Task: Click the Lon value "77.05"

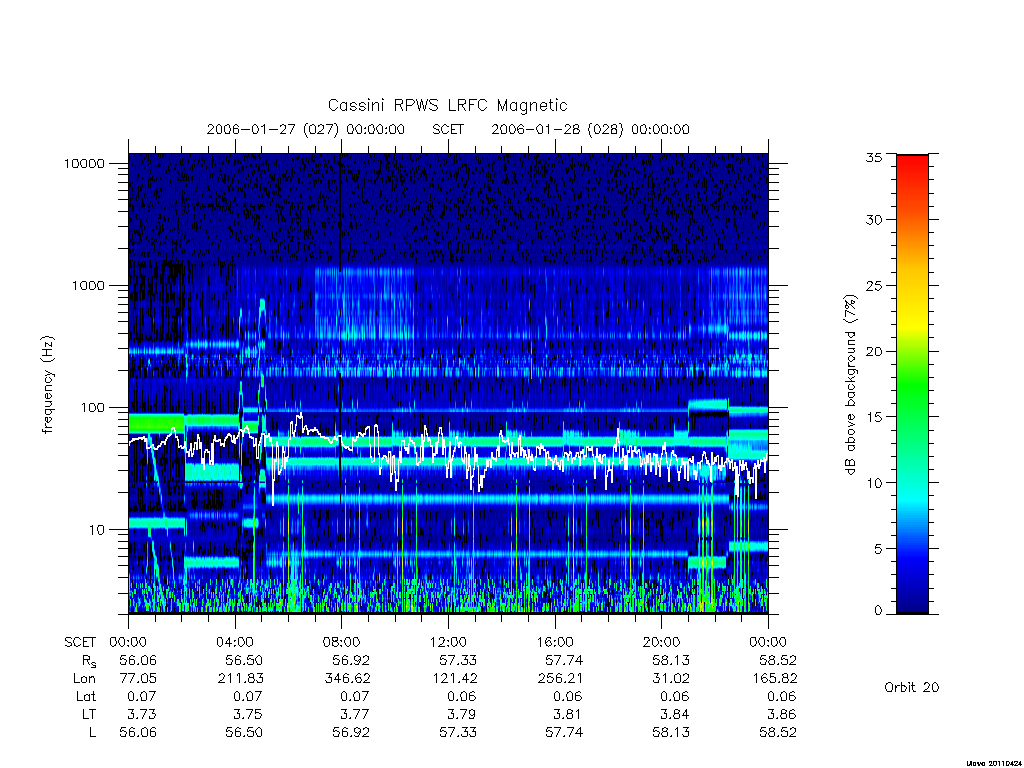Action: 138,679
